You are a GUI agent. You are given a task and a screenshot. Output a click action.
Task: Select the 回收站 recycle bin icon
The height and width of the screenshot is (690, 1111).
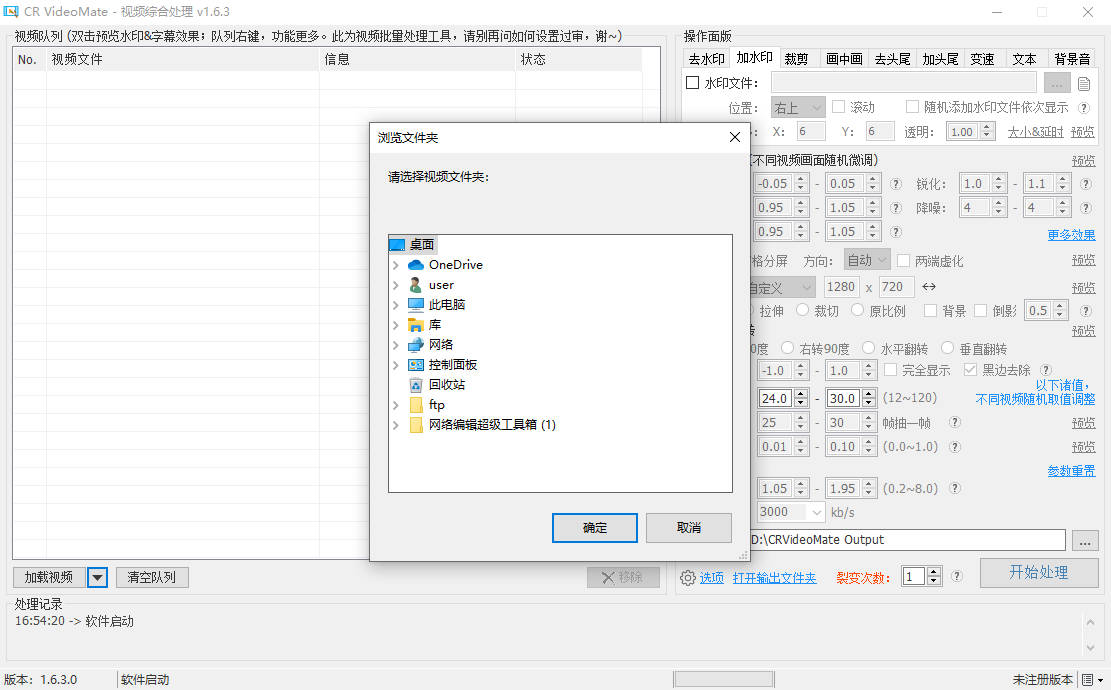416,385
